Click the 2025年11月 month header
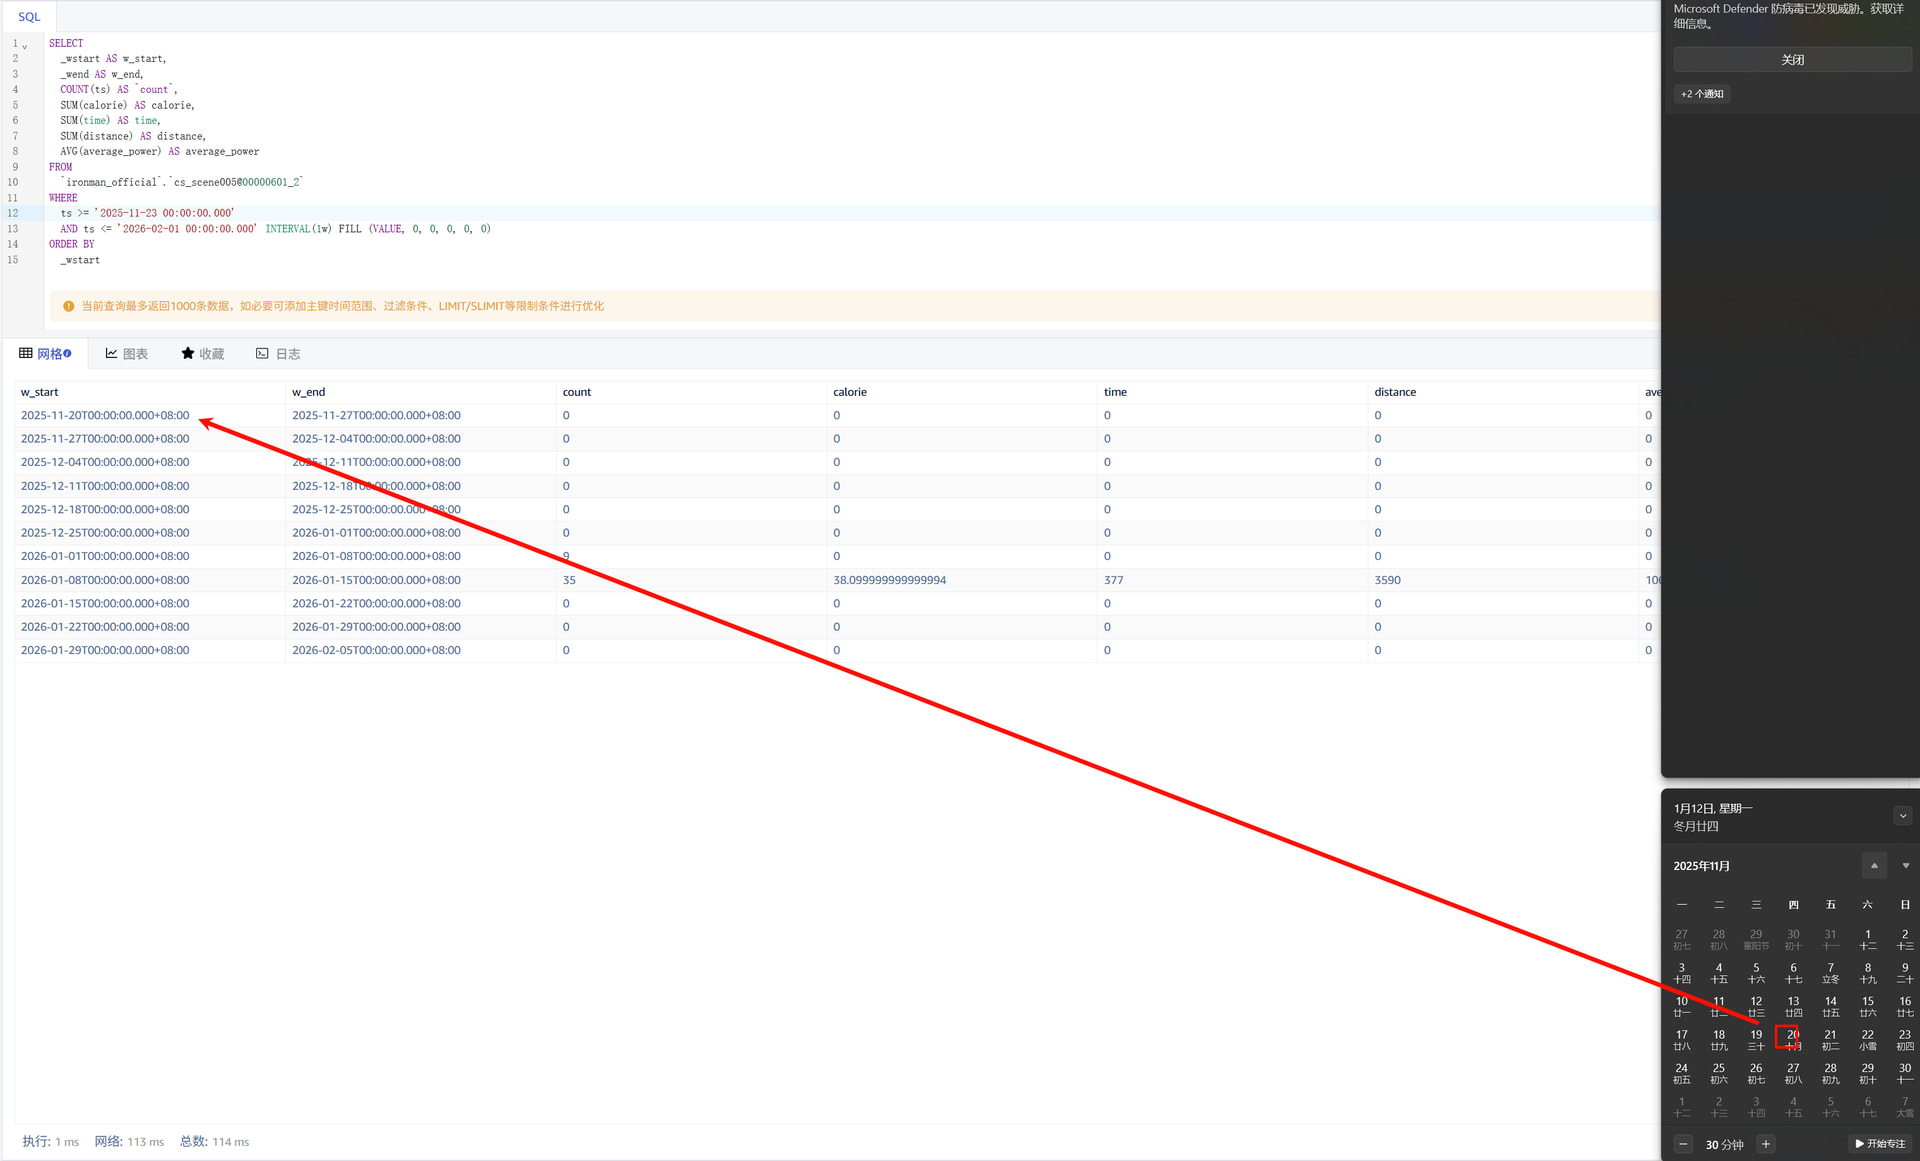This screenshot has width=1920, height=1161. tap(1702, 866)
